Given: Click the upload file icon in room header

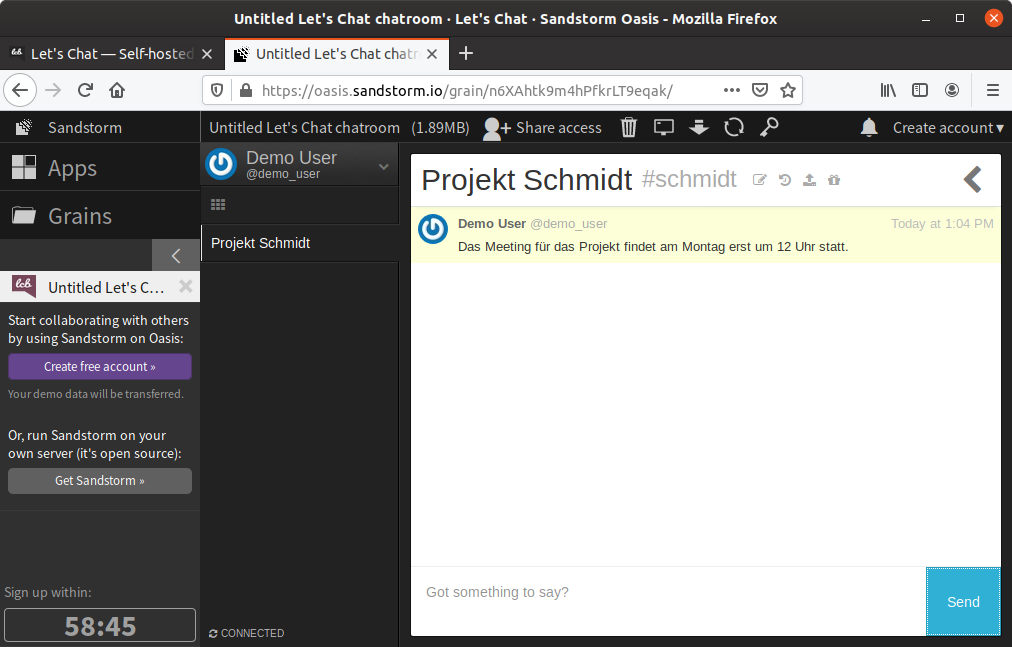Looking at the screenshot, I should (810, 180).
